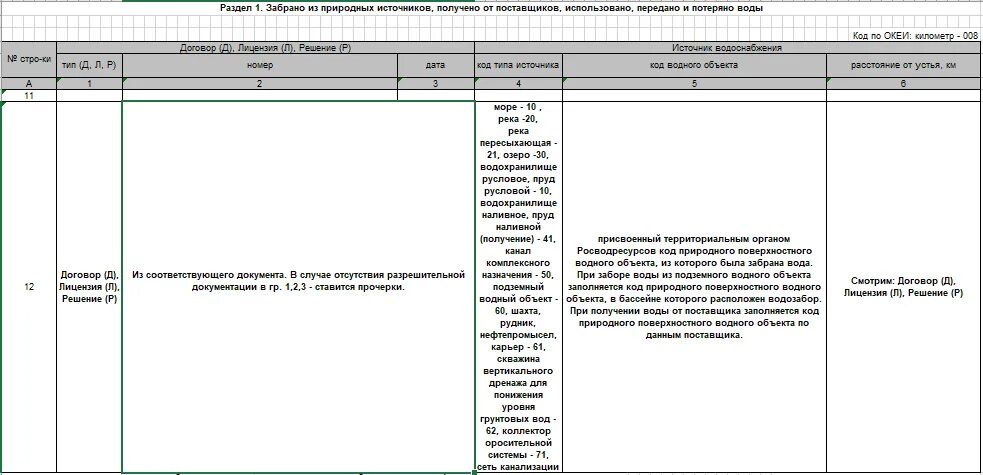Select the 'Договор (Д), Лицензия (Л), Решение (Р)' group header
The image size is (983, 475).
tap(265, 48)
